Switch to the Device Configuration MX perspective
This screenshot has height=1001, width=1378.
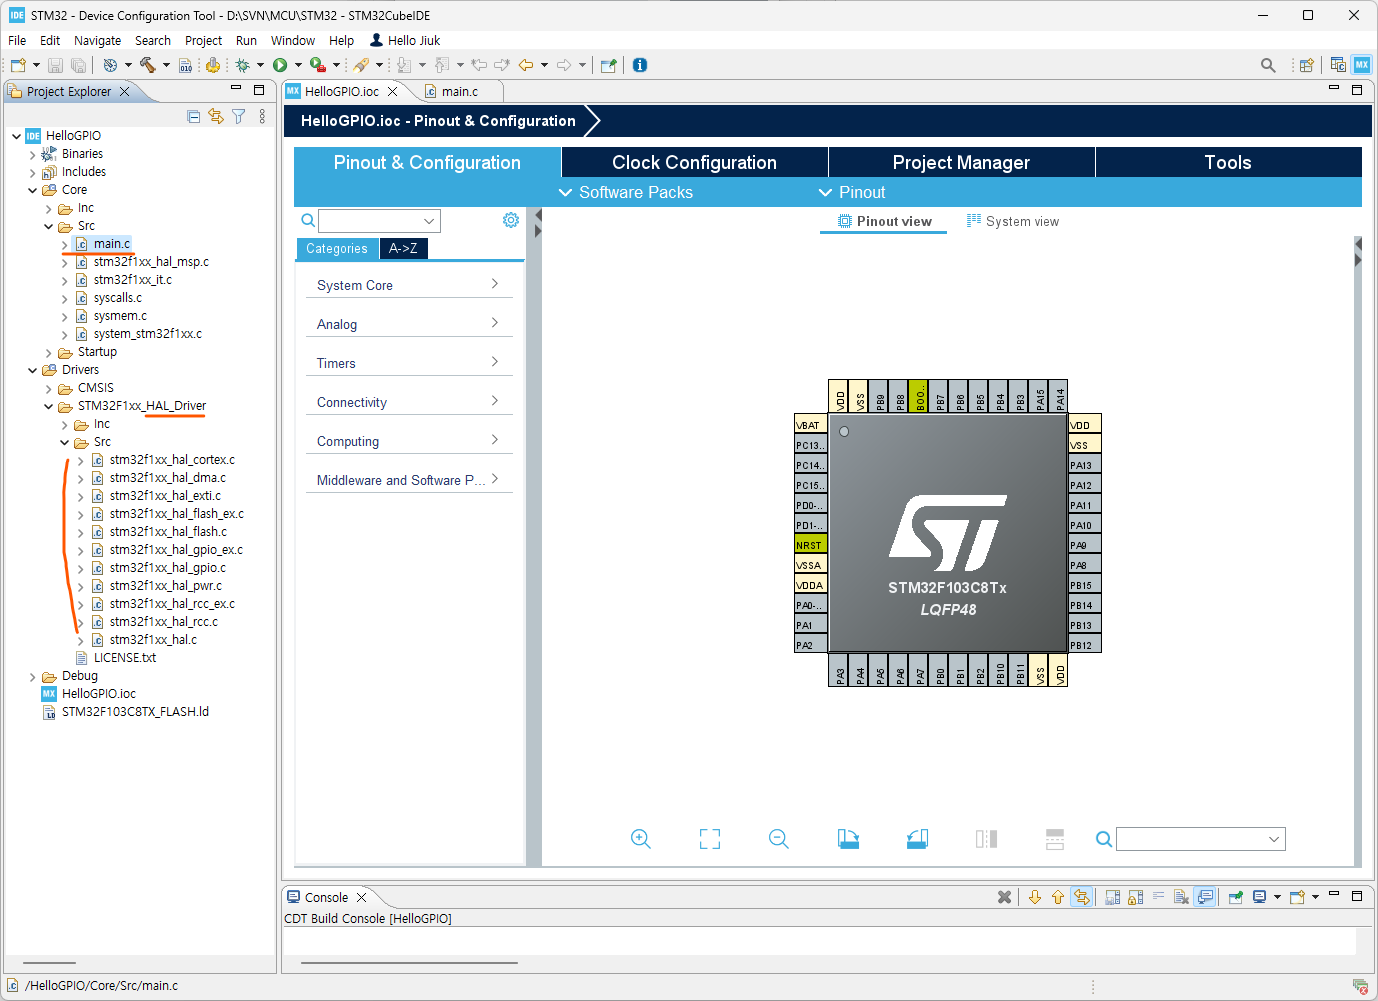tap(1362, 65)
